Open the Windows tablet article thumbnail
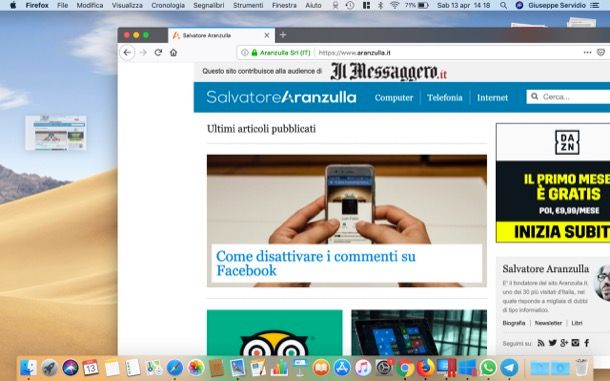This screenshot has height=381, width=610. click(419, 333)
